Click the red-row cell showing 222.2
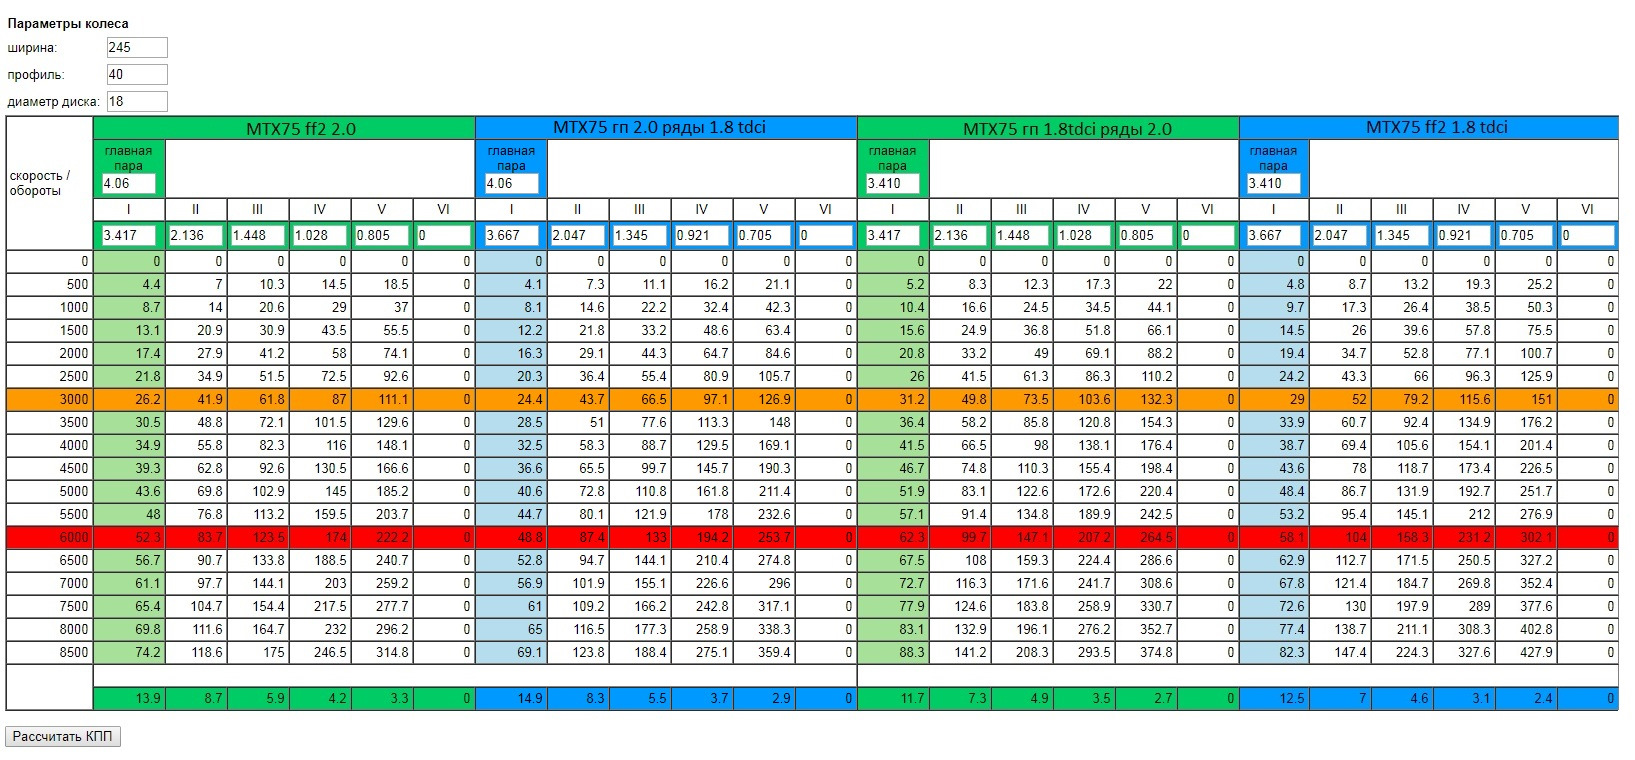 point(382,537)
